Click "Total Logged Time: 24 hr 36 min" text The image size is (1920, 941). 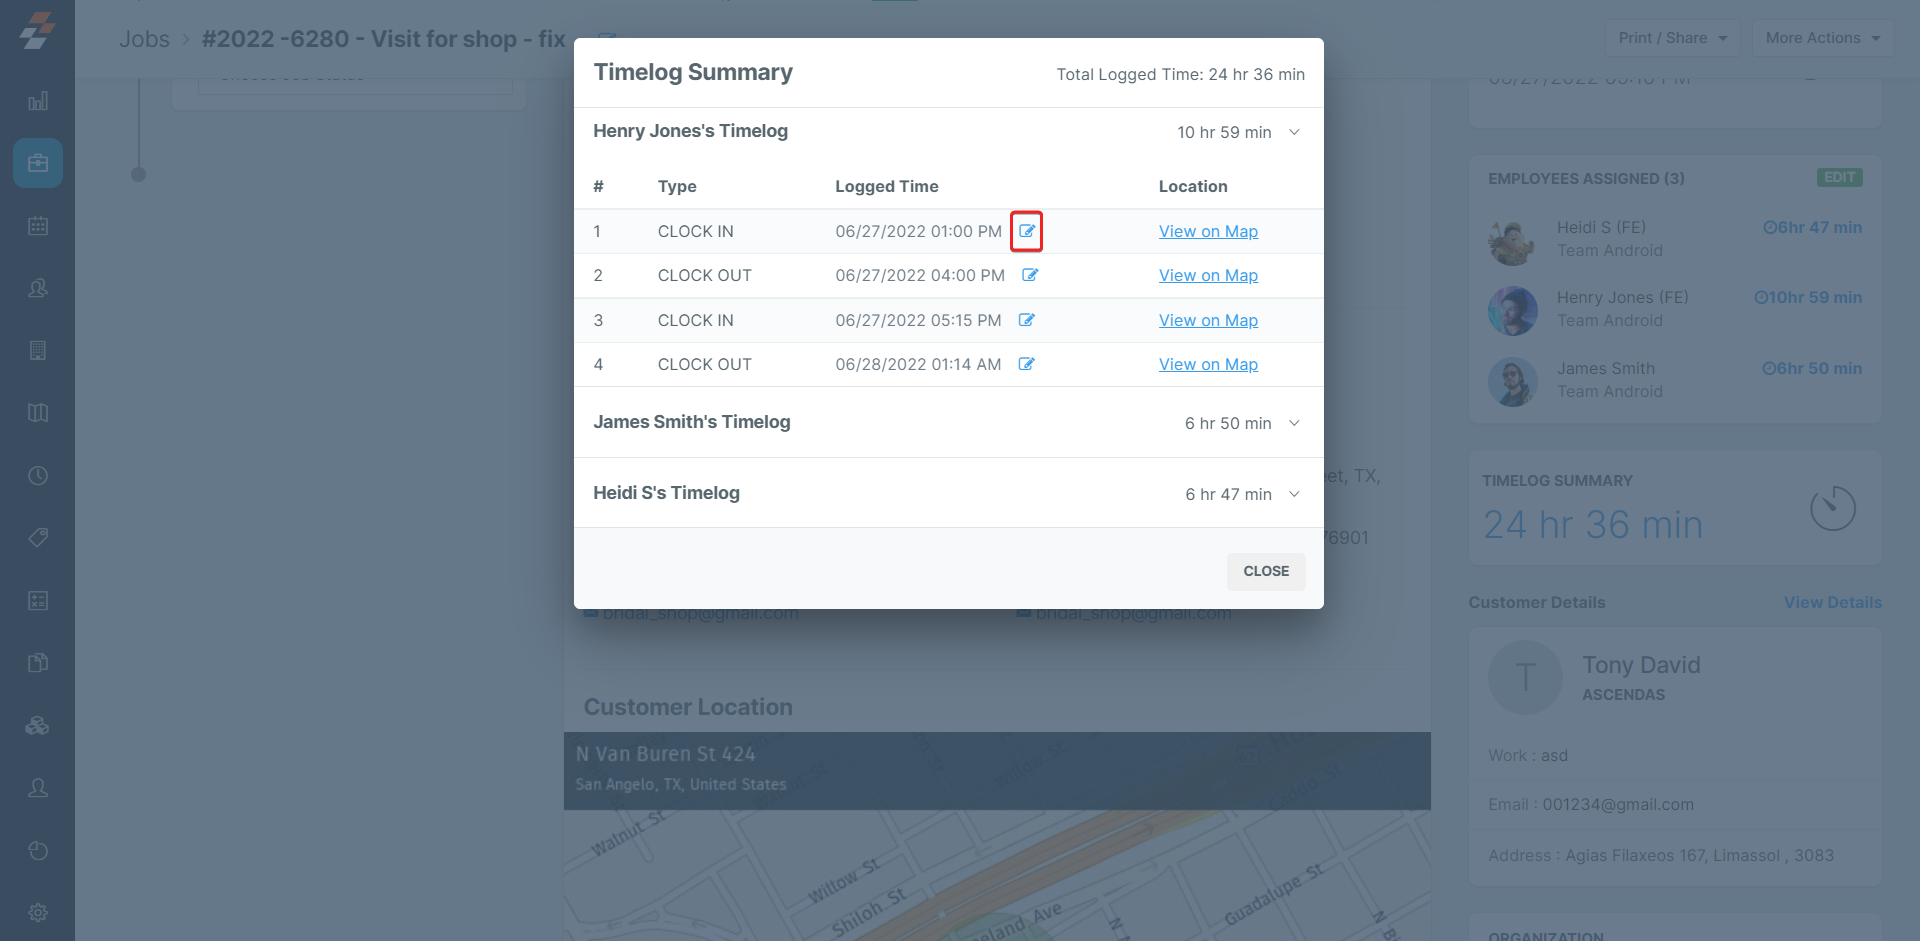(1180, 74)
